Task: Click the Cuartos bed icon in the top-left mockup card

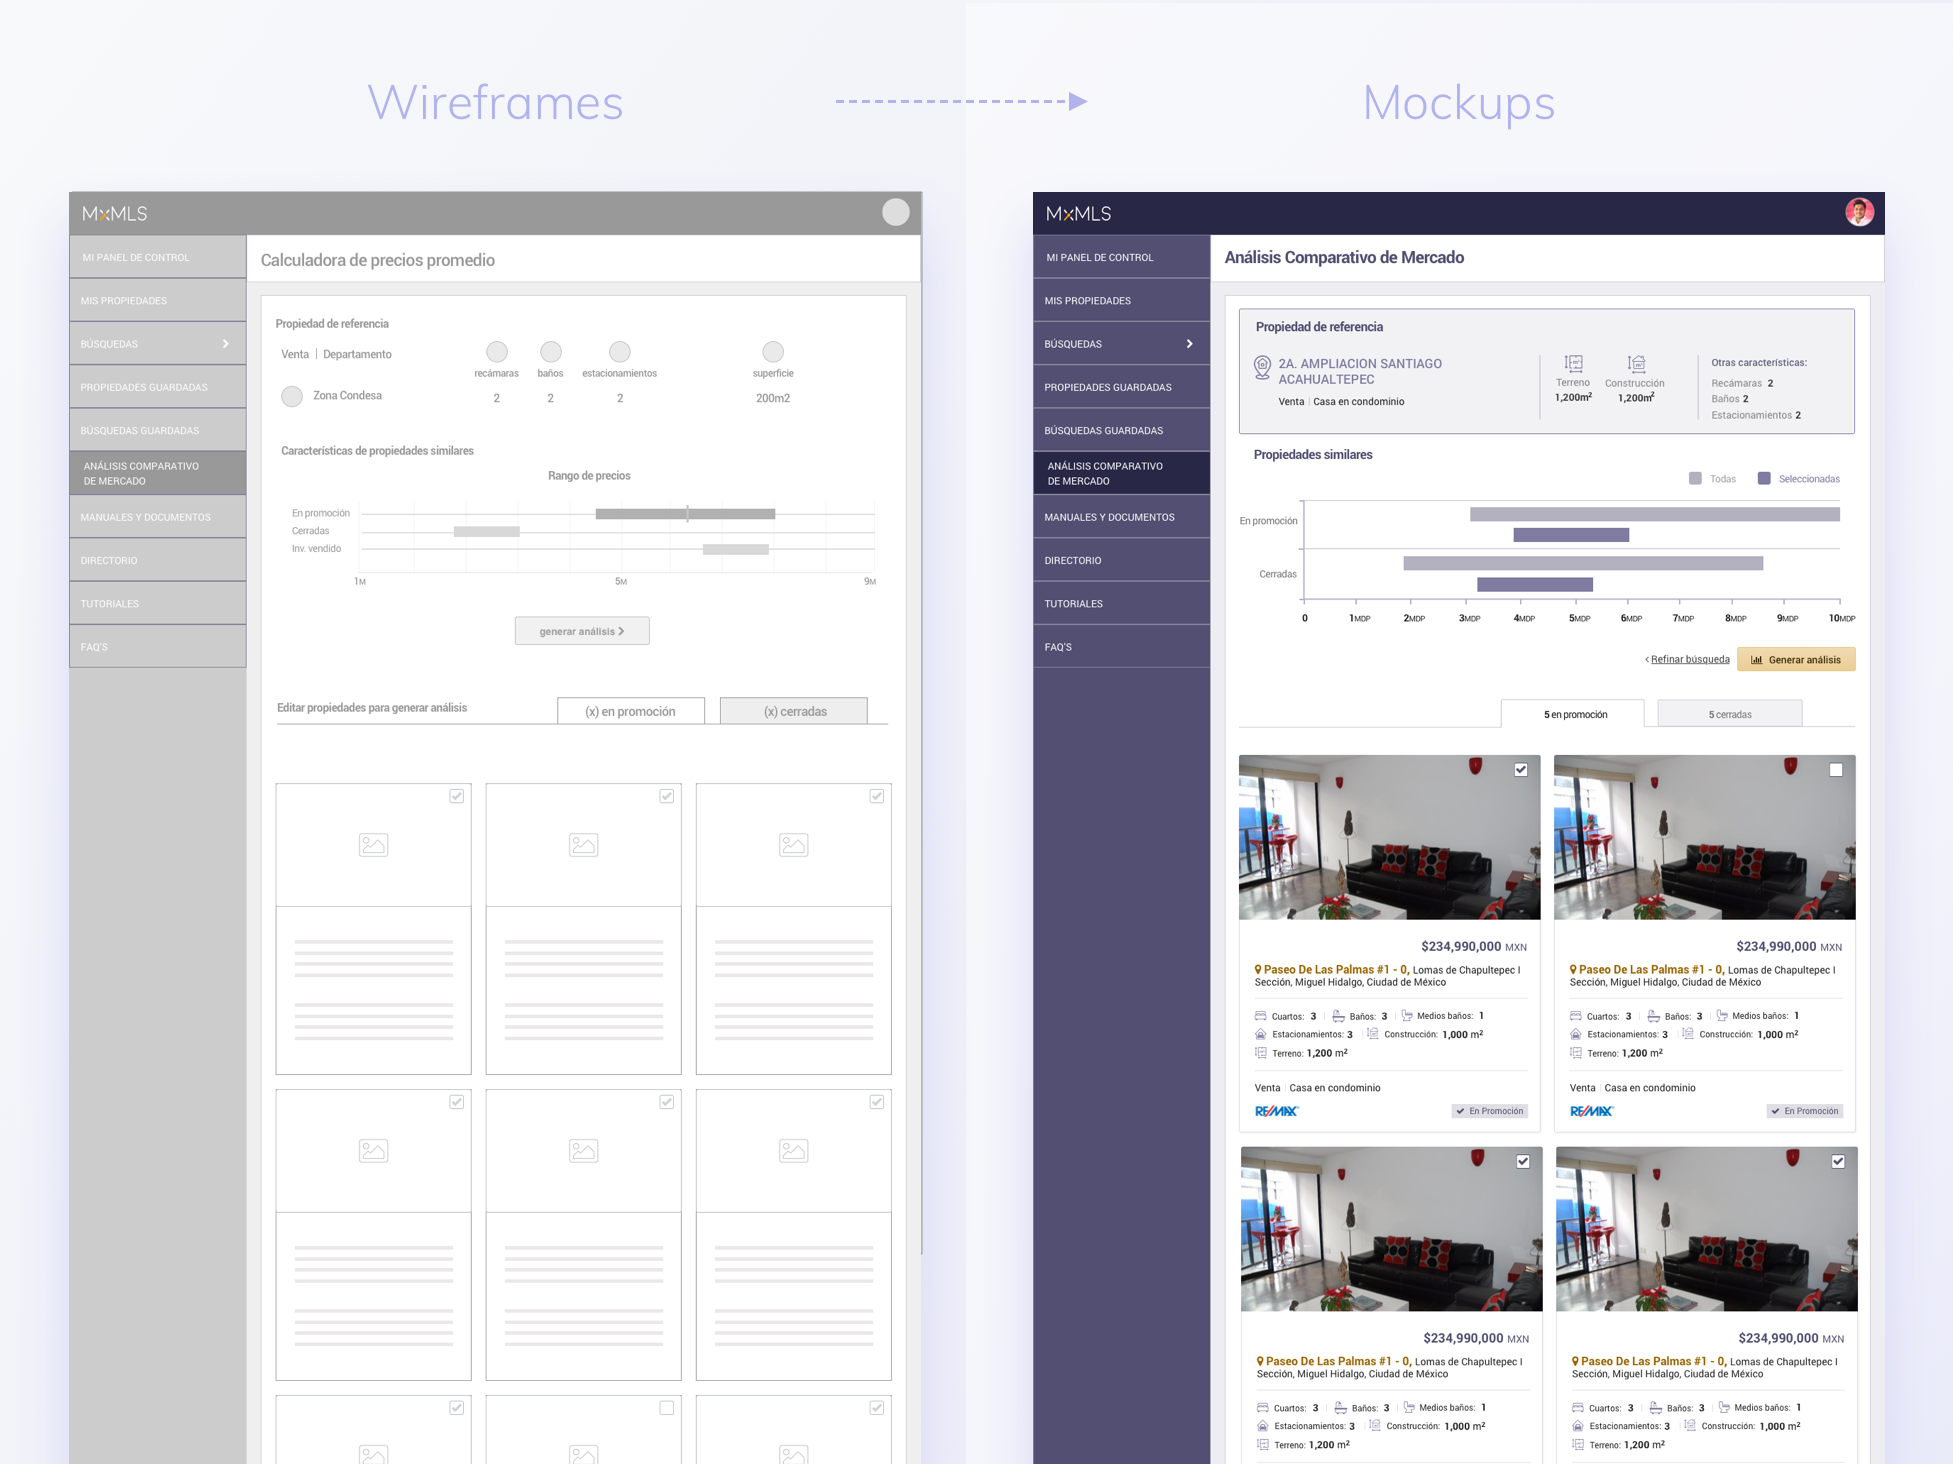Action: point(1261,1016)
